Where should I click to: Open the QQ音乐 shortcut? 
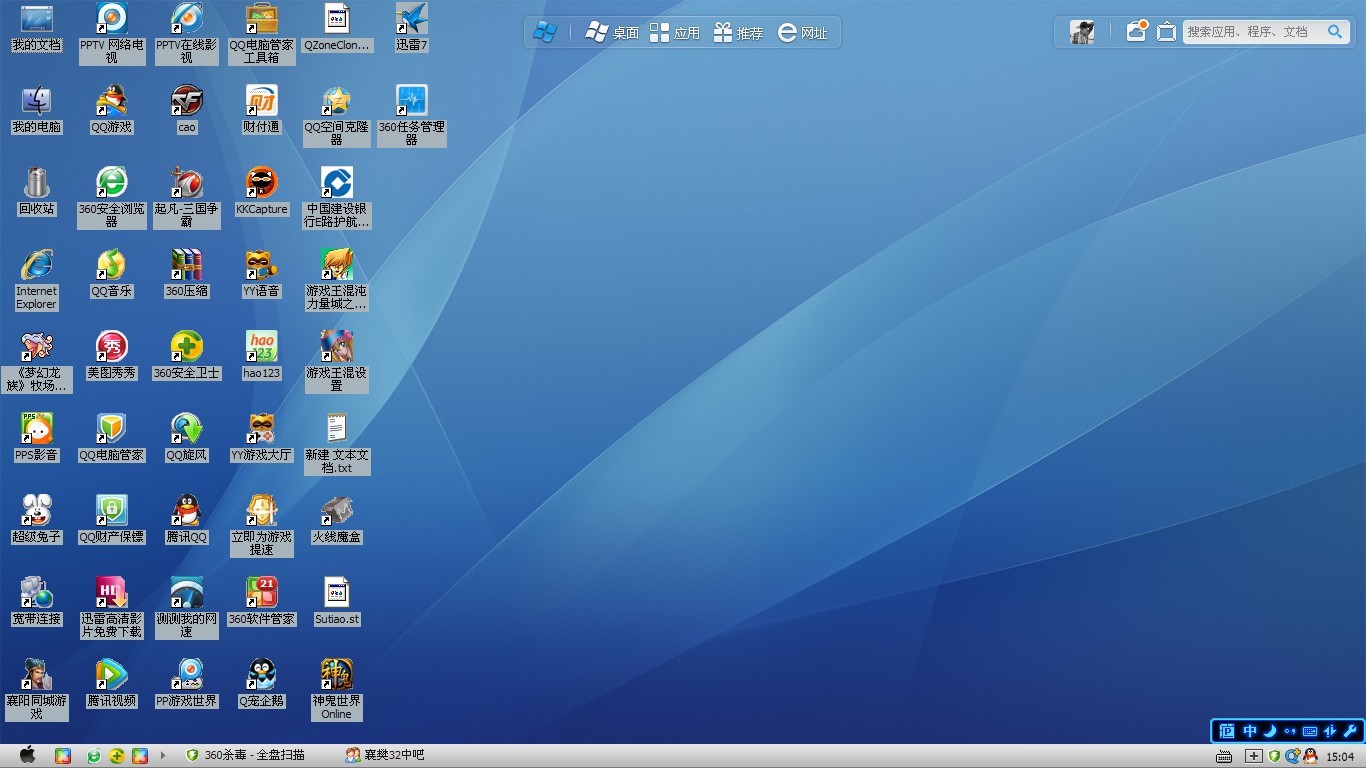point(111,274)
